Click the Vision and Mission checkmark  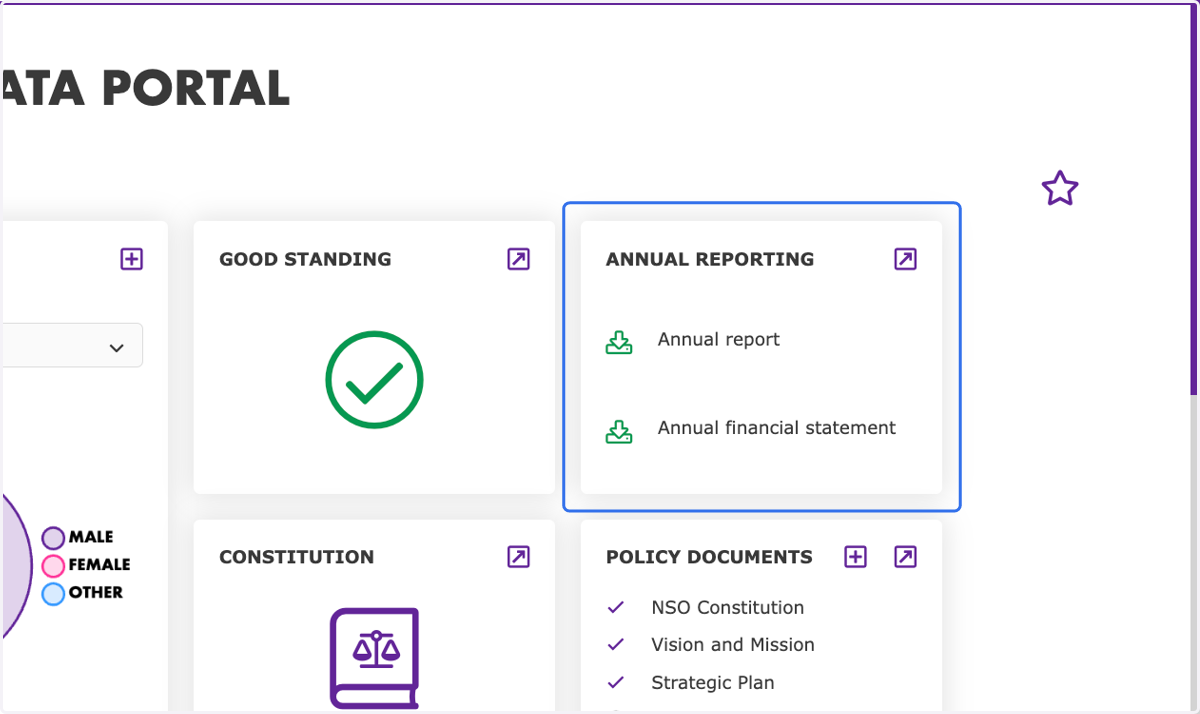coord(616,645)
